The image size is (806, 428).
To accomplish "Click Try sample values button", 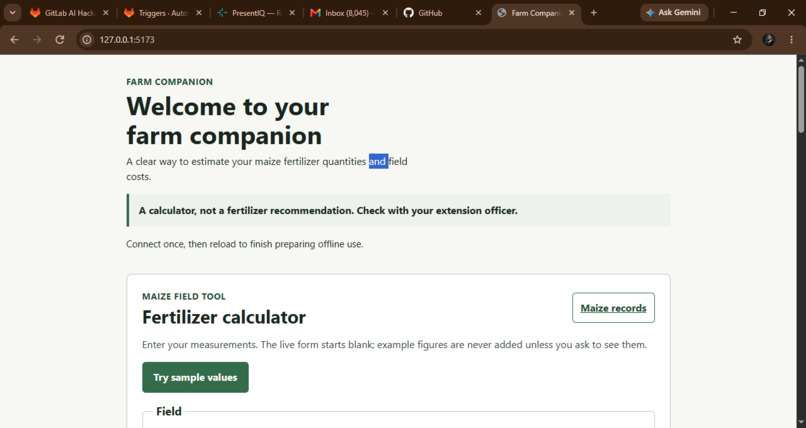I will pyautogui.click(x=195, y=377).
